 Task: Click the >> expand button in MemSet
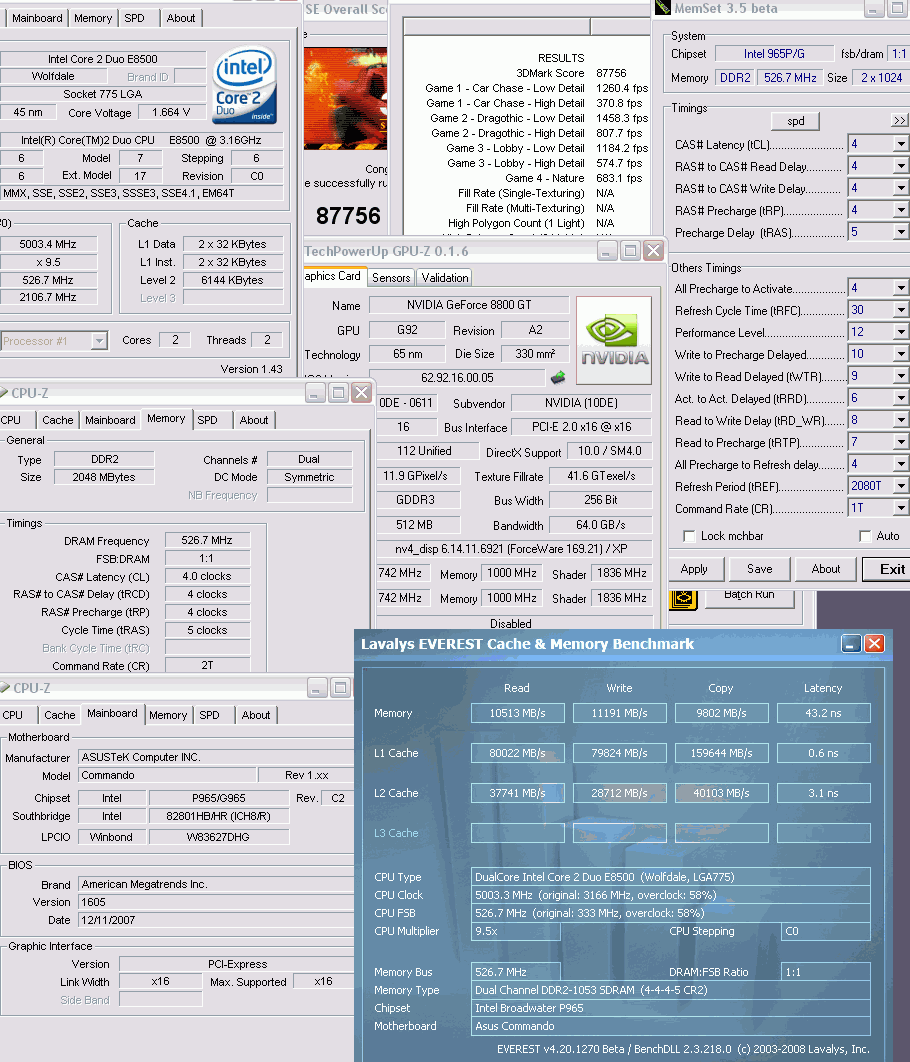(900, 121)
